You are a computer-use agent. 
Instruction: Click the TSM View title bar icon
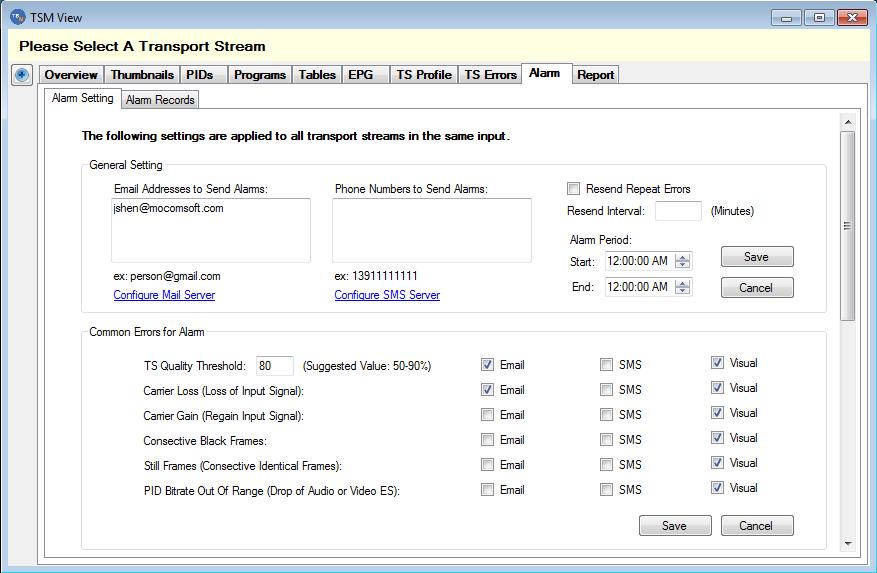pyautogui.click(x=17, y=17)
